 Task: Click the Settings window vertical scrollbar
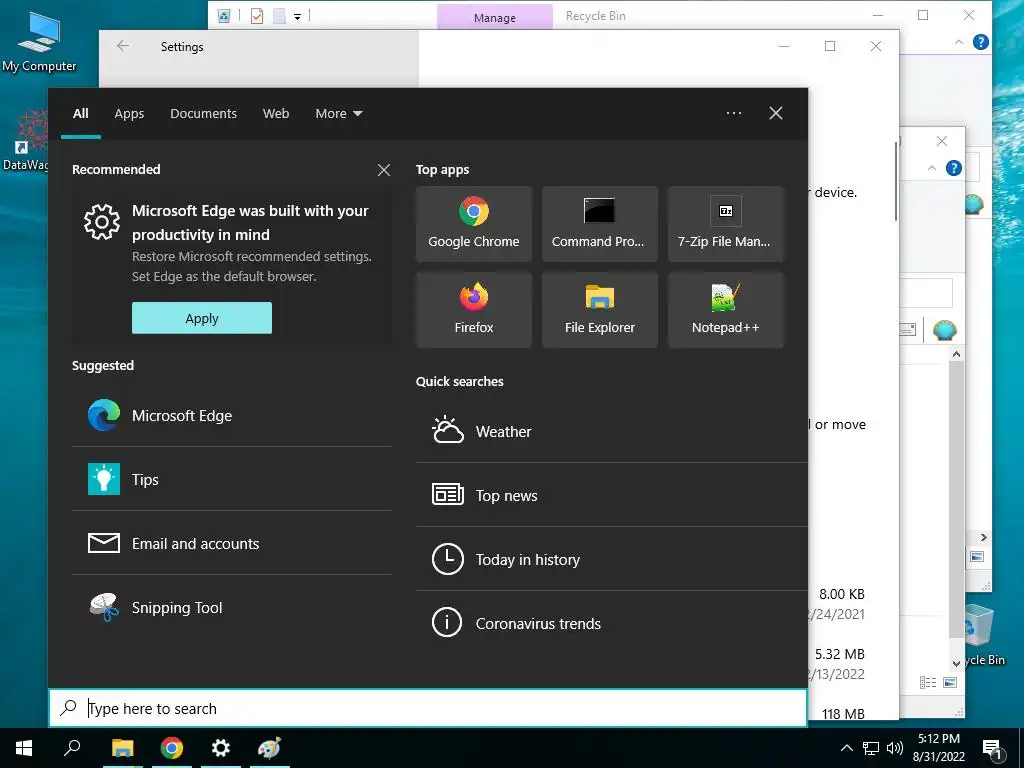[895, 181]
